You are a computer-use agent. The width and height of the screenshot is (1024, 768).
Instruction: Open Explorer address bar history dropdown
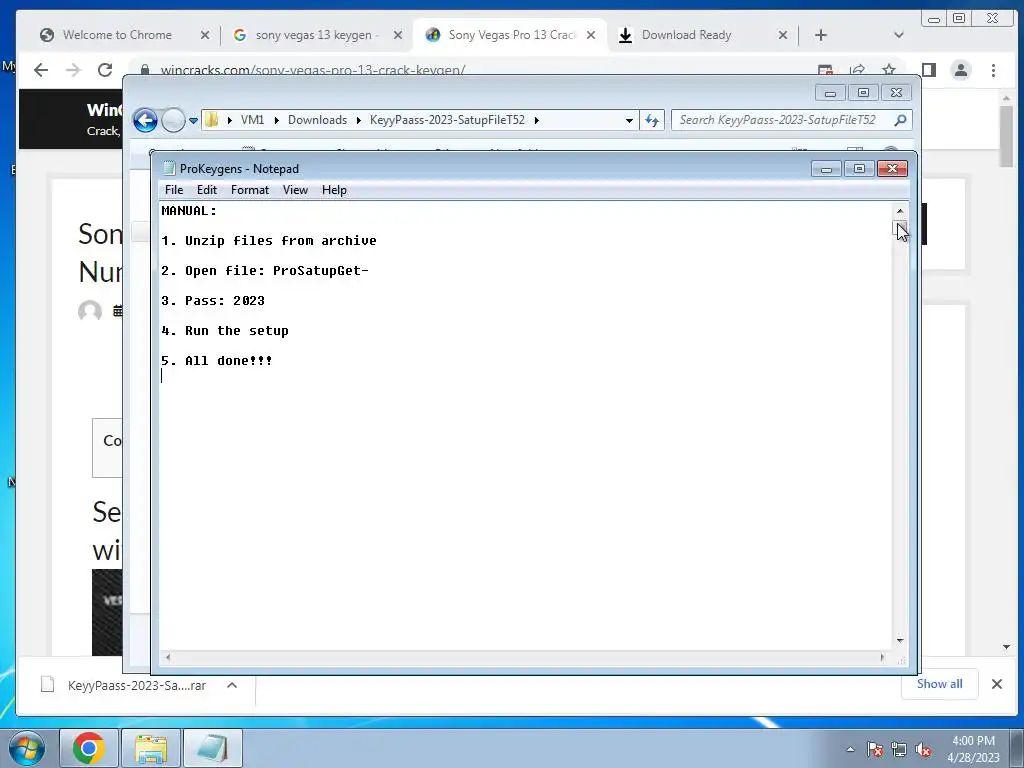pyautogui.click(x=629, y=121)
